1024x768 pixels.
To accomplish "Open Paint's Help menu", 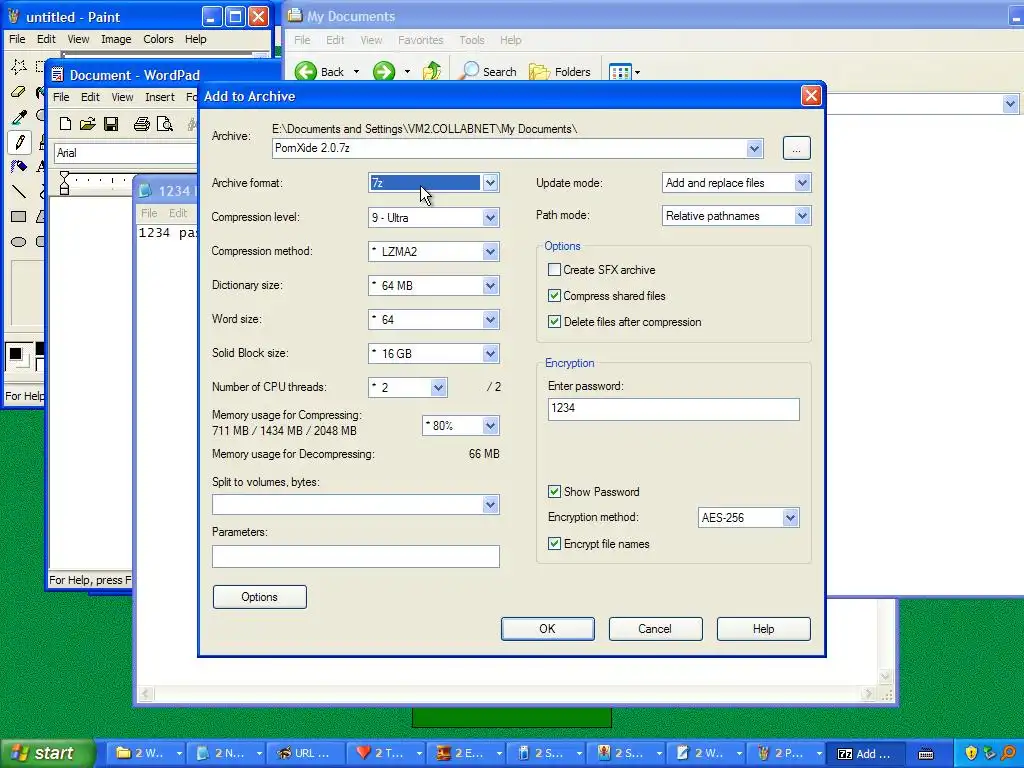I will pos(195,39).
